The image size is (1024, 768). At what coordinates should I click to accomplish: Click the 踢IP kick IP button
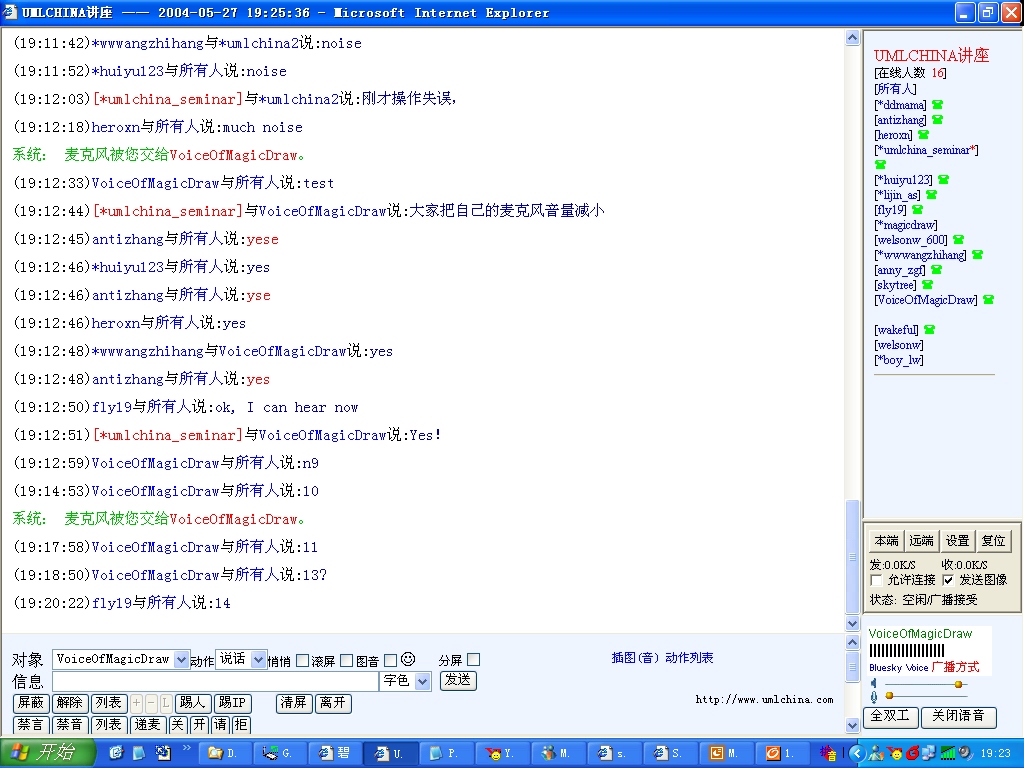click(232, 703)
